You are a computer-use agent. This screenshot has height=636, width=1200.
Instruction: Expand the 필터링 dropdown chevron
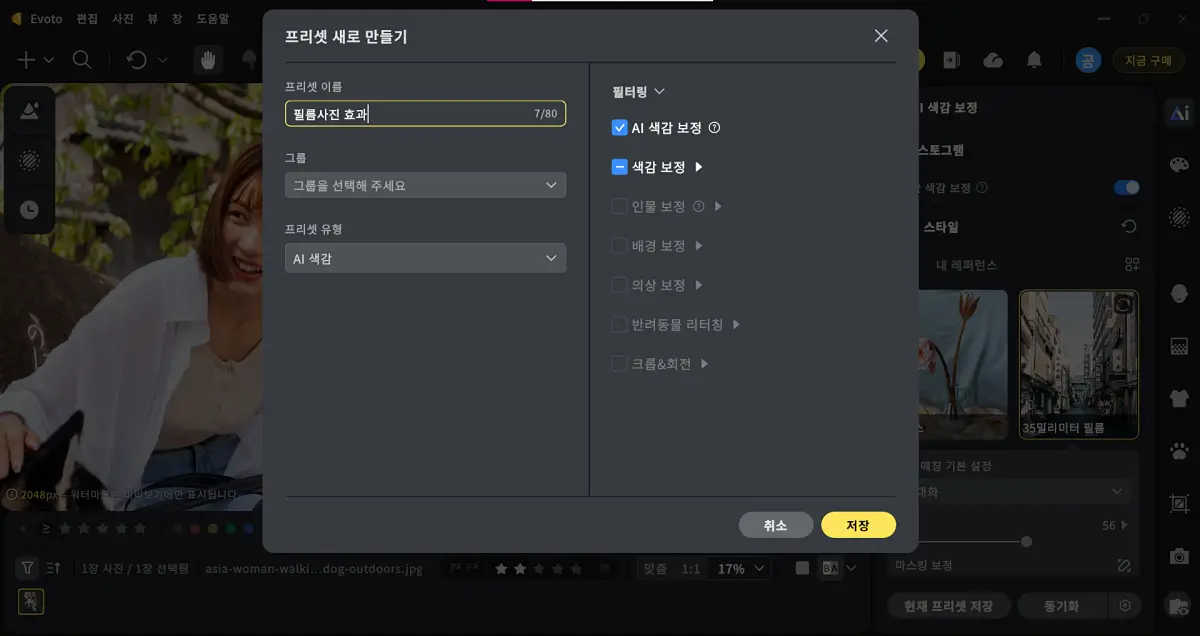pyautogui.click(x=659, y=92)
